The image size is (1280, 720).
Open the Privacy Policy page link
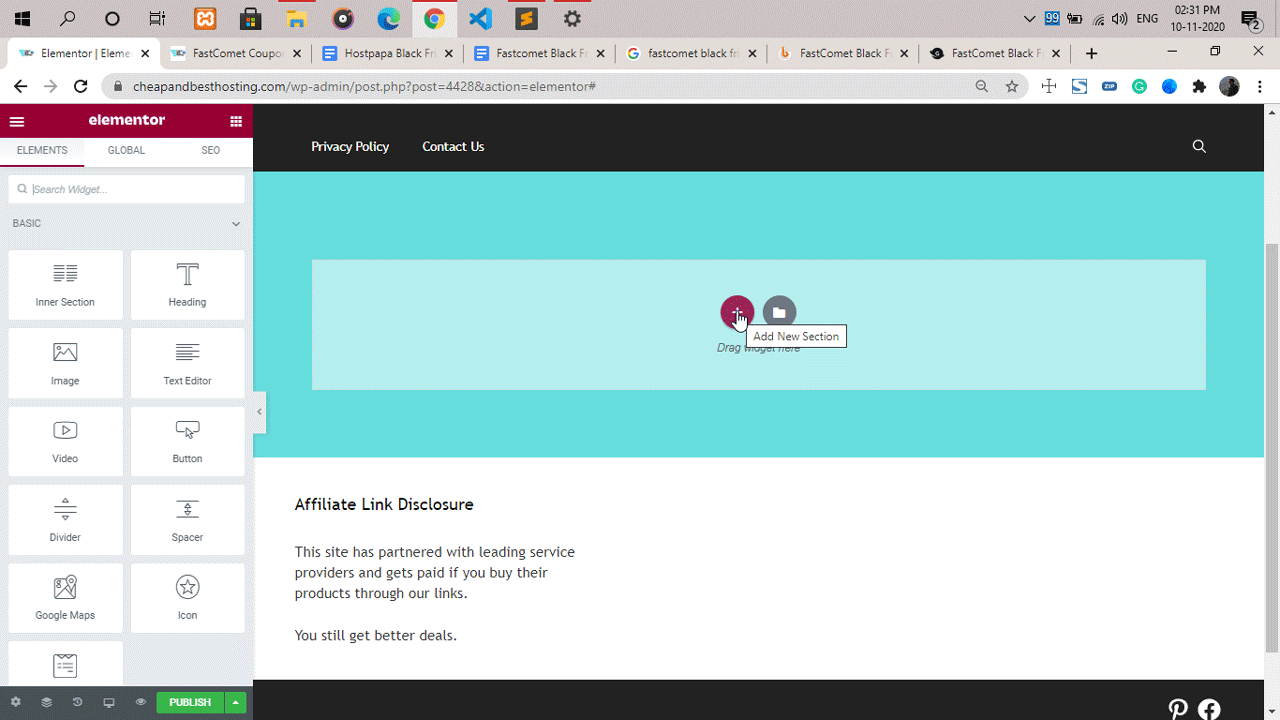[350, 146]
